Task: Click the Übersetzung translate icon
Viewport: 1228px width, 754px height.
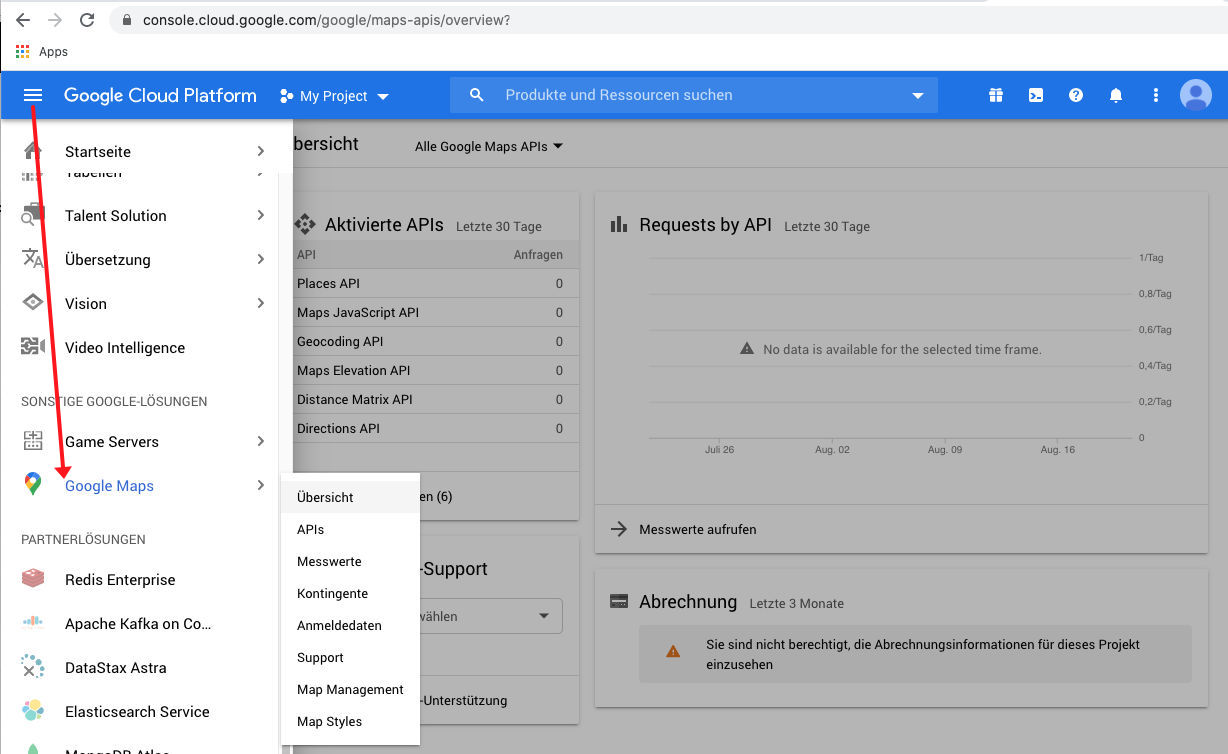Action: [x=32, y=259]
